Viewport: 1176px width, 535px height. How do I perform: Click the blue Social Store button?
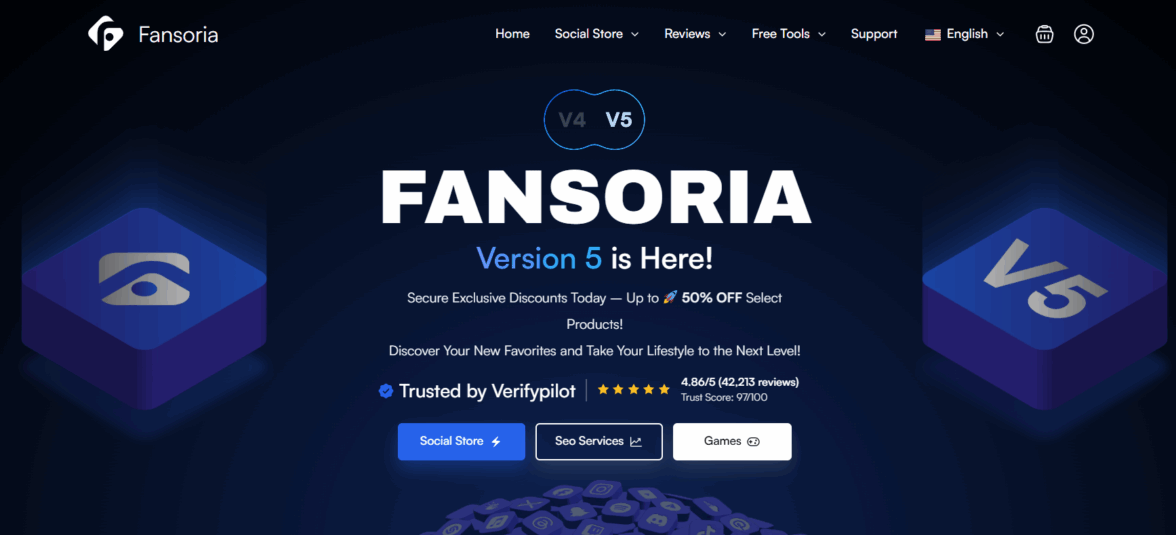click(x=461, y=441)
